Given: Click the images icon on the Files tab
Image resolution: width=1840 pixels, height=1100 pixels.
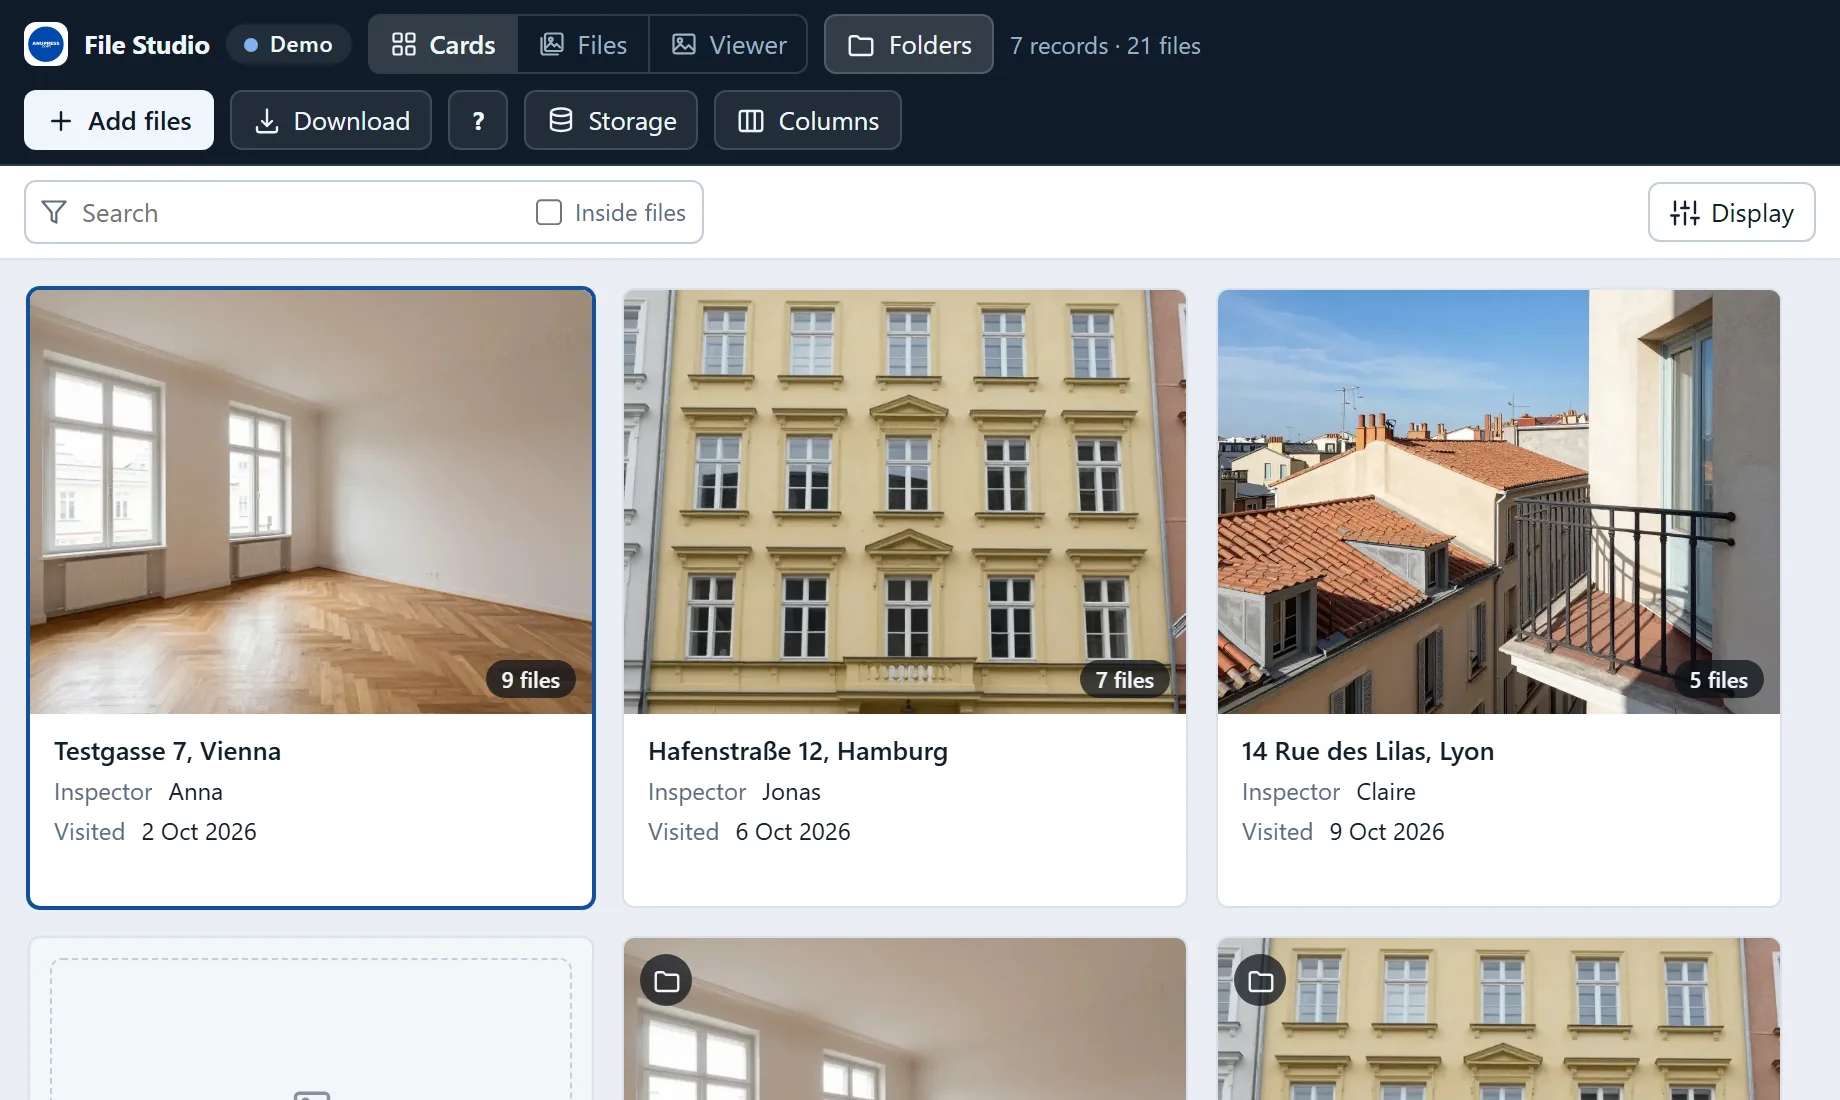Looking at the screenshot, I should [552, 44].
